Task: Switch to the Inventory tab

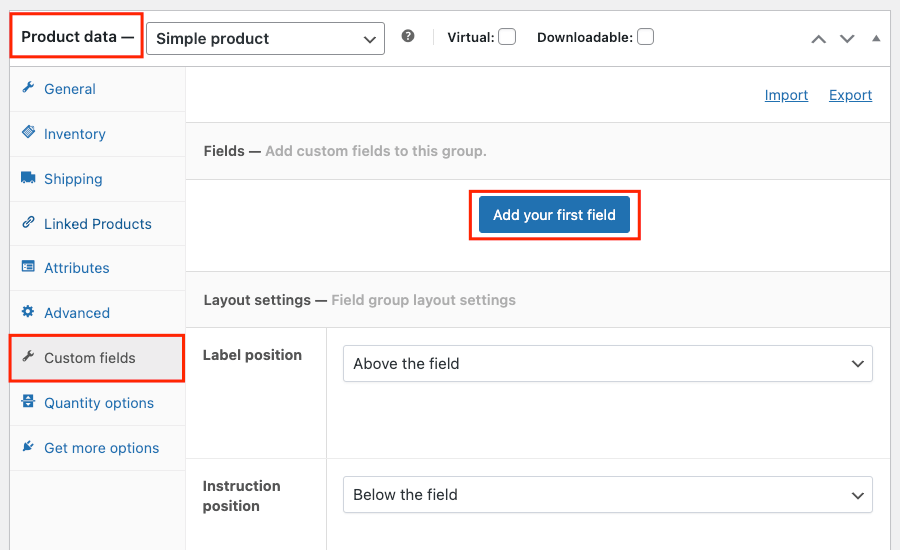Action: pos(98,134)
